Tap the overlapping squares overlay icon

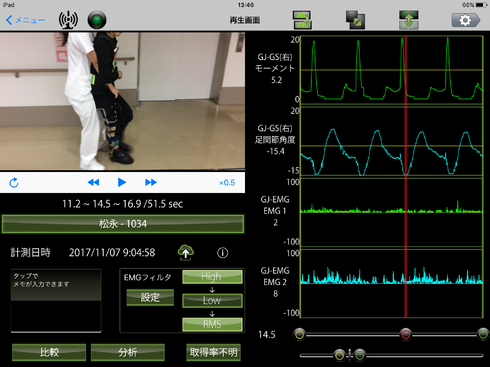355,20
